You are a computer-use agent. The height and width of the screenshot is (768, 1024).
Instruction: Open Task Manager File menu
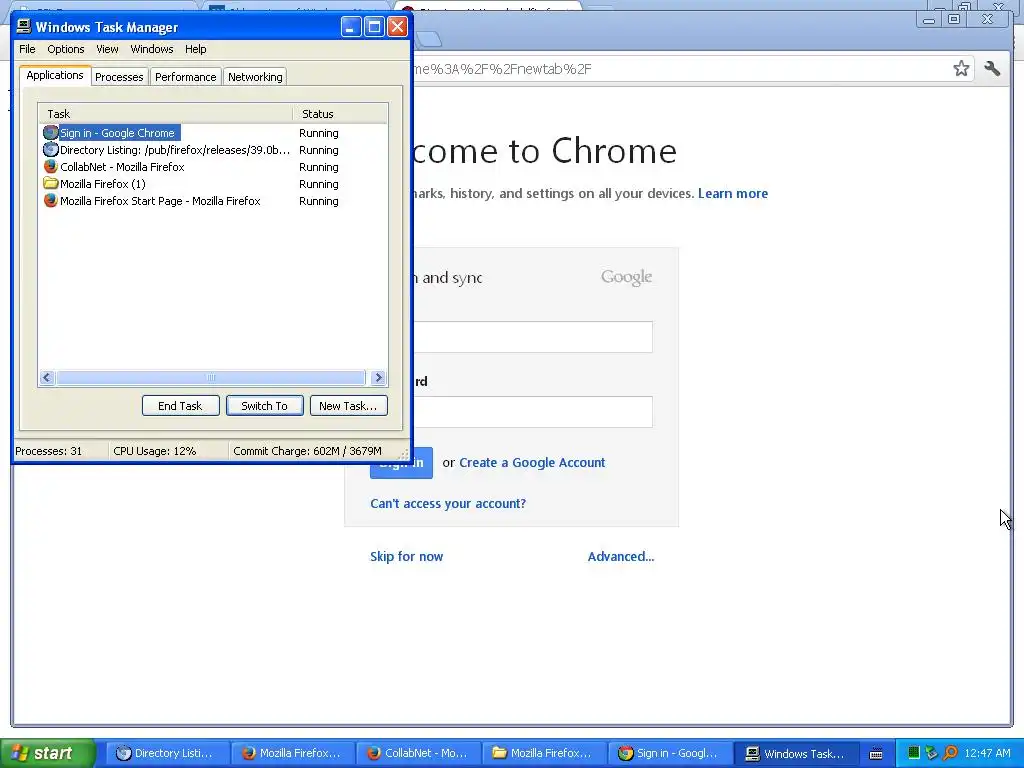coord(27,49)
